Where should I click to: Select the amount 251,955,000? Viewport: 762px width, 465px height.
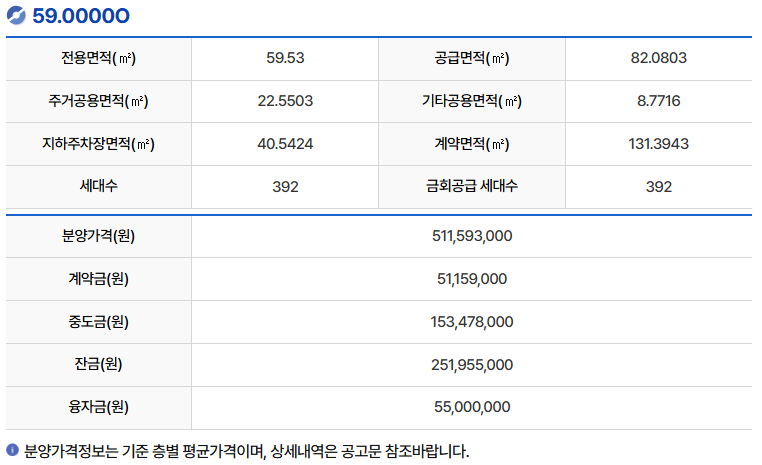[472, 364]
